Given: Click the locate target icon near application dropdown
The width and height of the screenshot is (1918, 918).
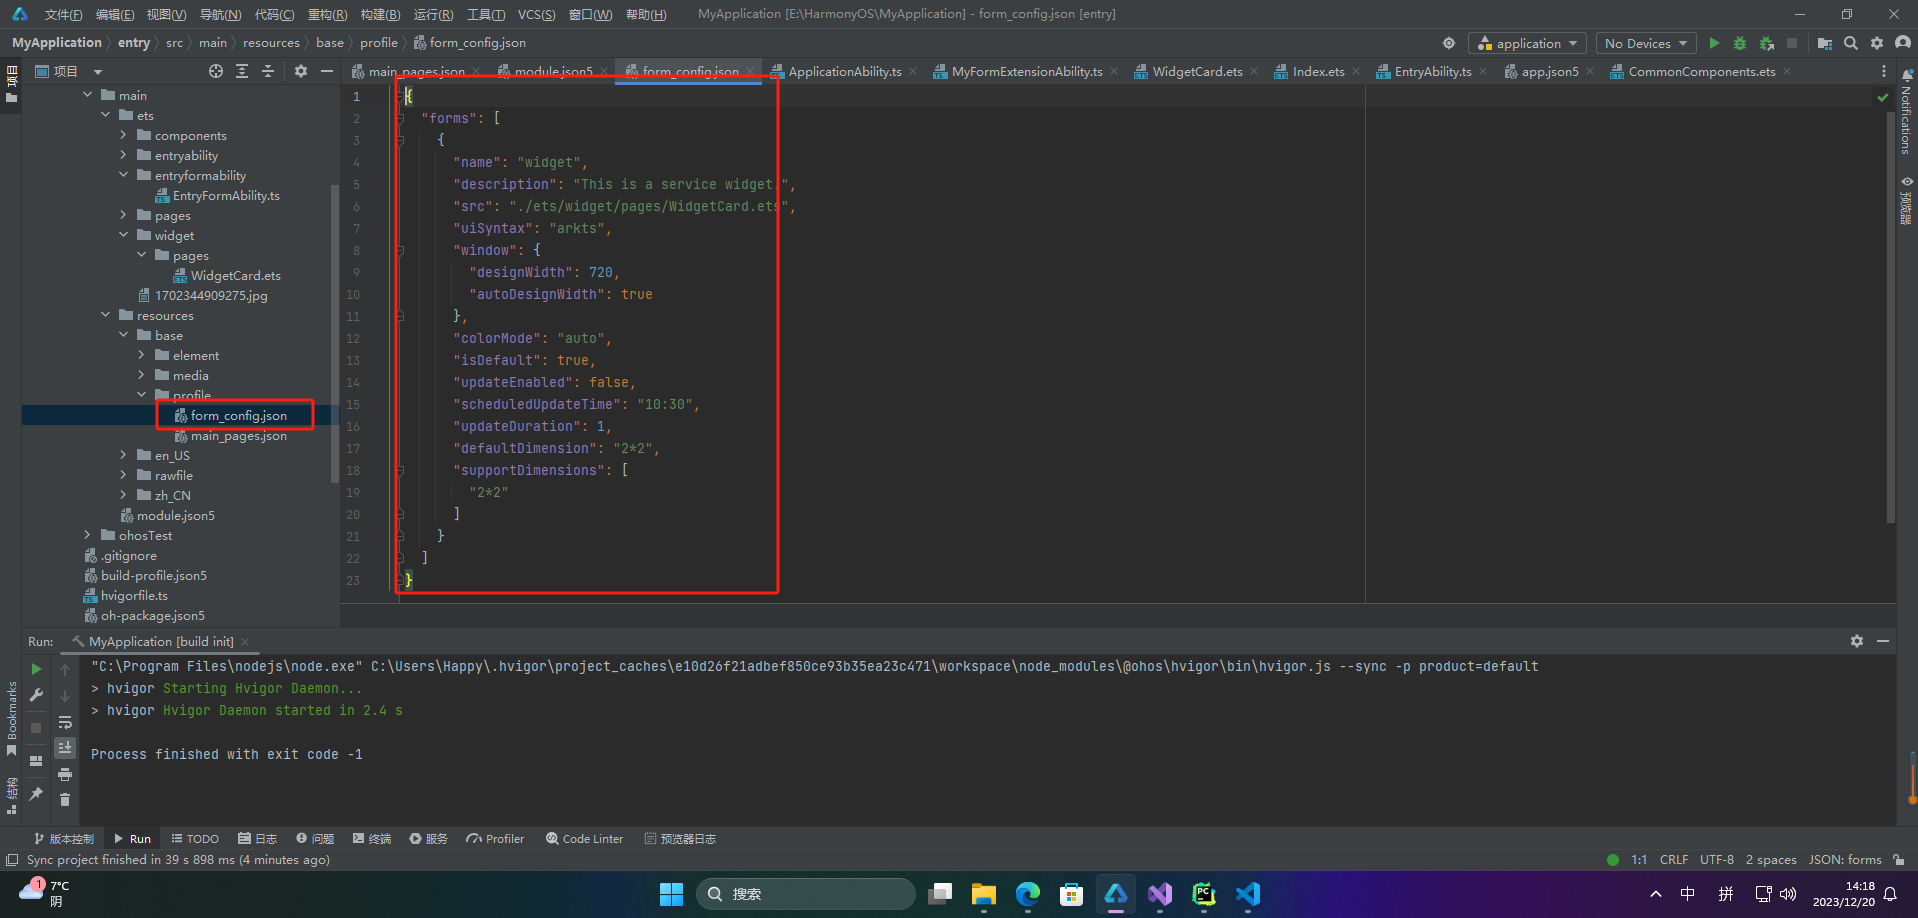Looking at the screenshot, I should 1449,43.
